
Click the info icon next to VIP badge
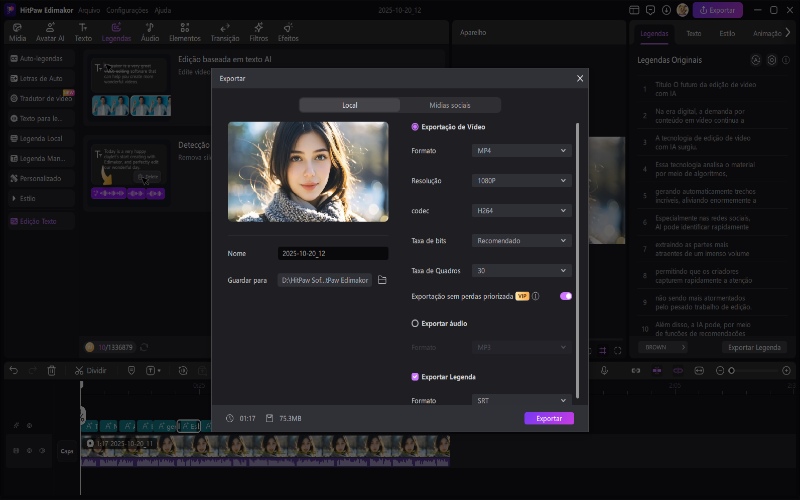536,296
